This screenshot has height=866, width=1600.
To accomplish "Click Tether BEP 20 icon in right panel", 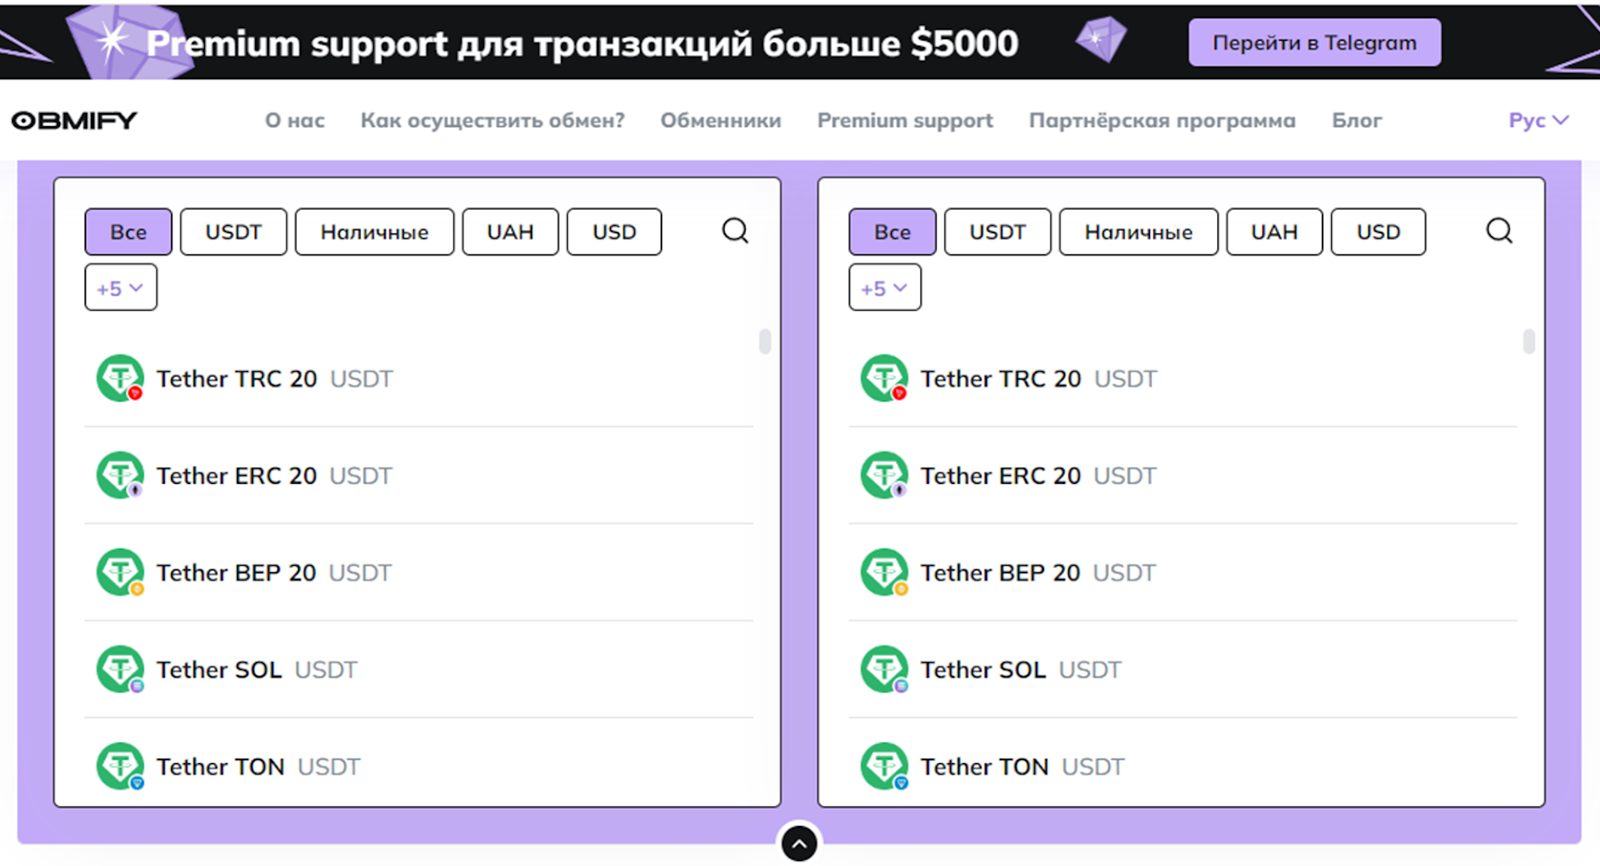I will click(x=884, y=573).
